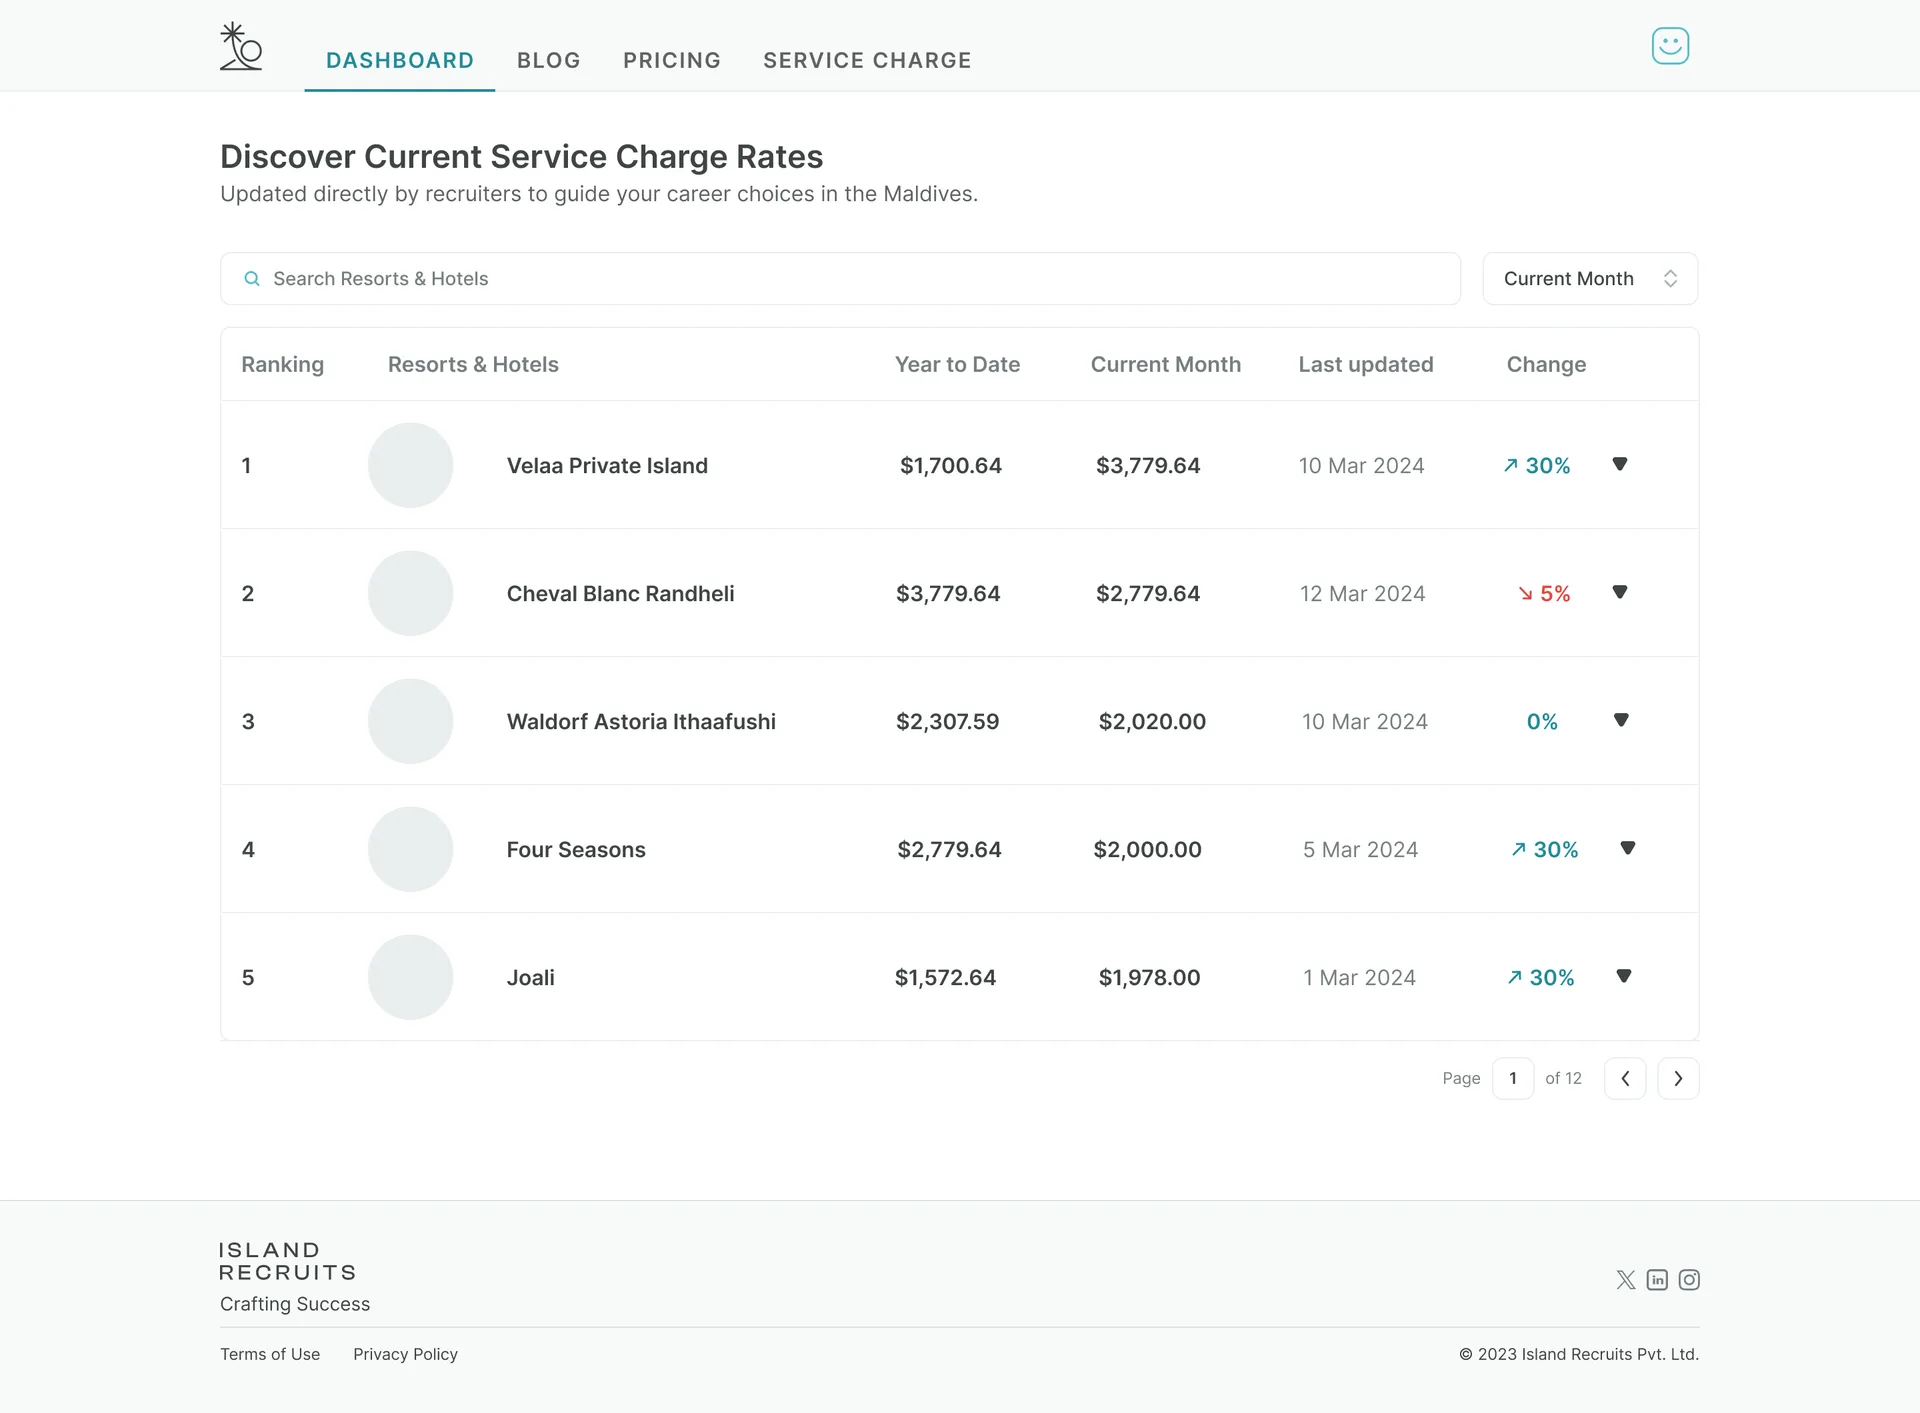The image size is (1920, 1413).
Task: Click Joali's 30% upward change indicator
Action: coord(1541,977)
